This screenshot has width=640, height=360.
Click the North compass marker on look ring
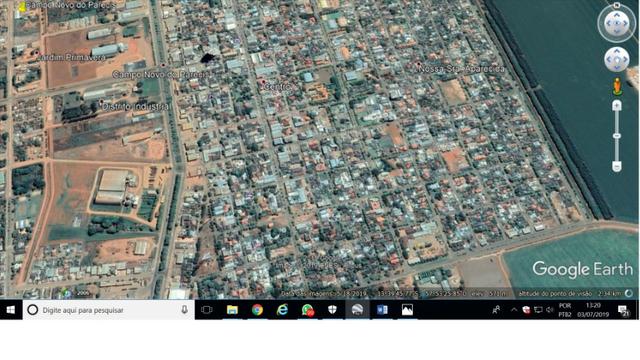pyautogui.click(x=617, y=5)
